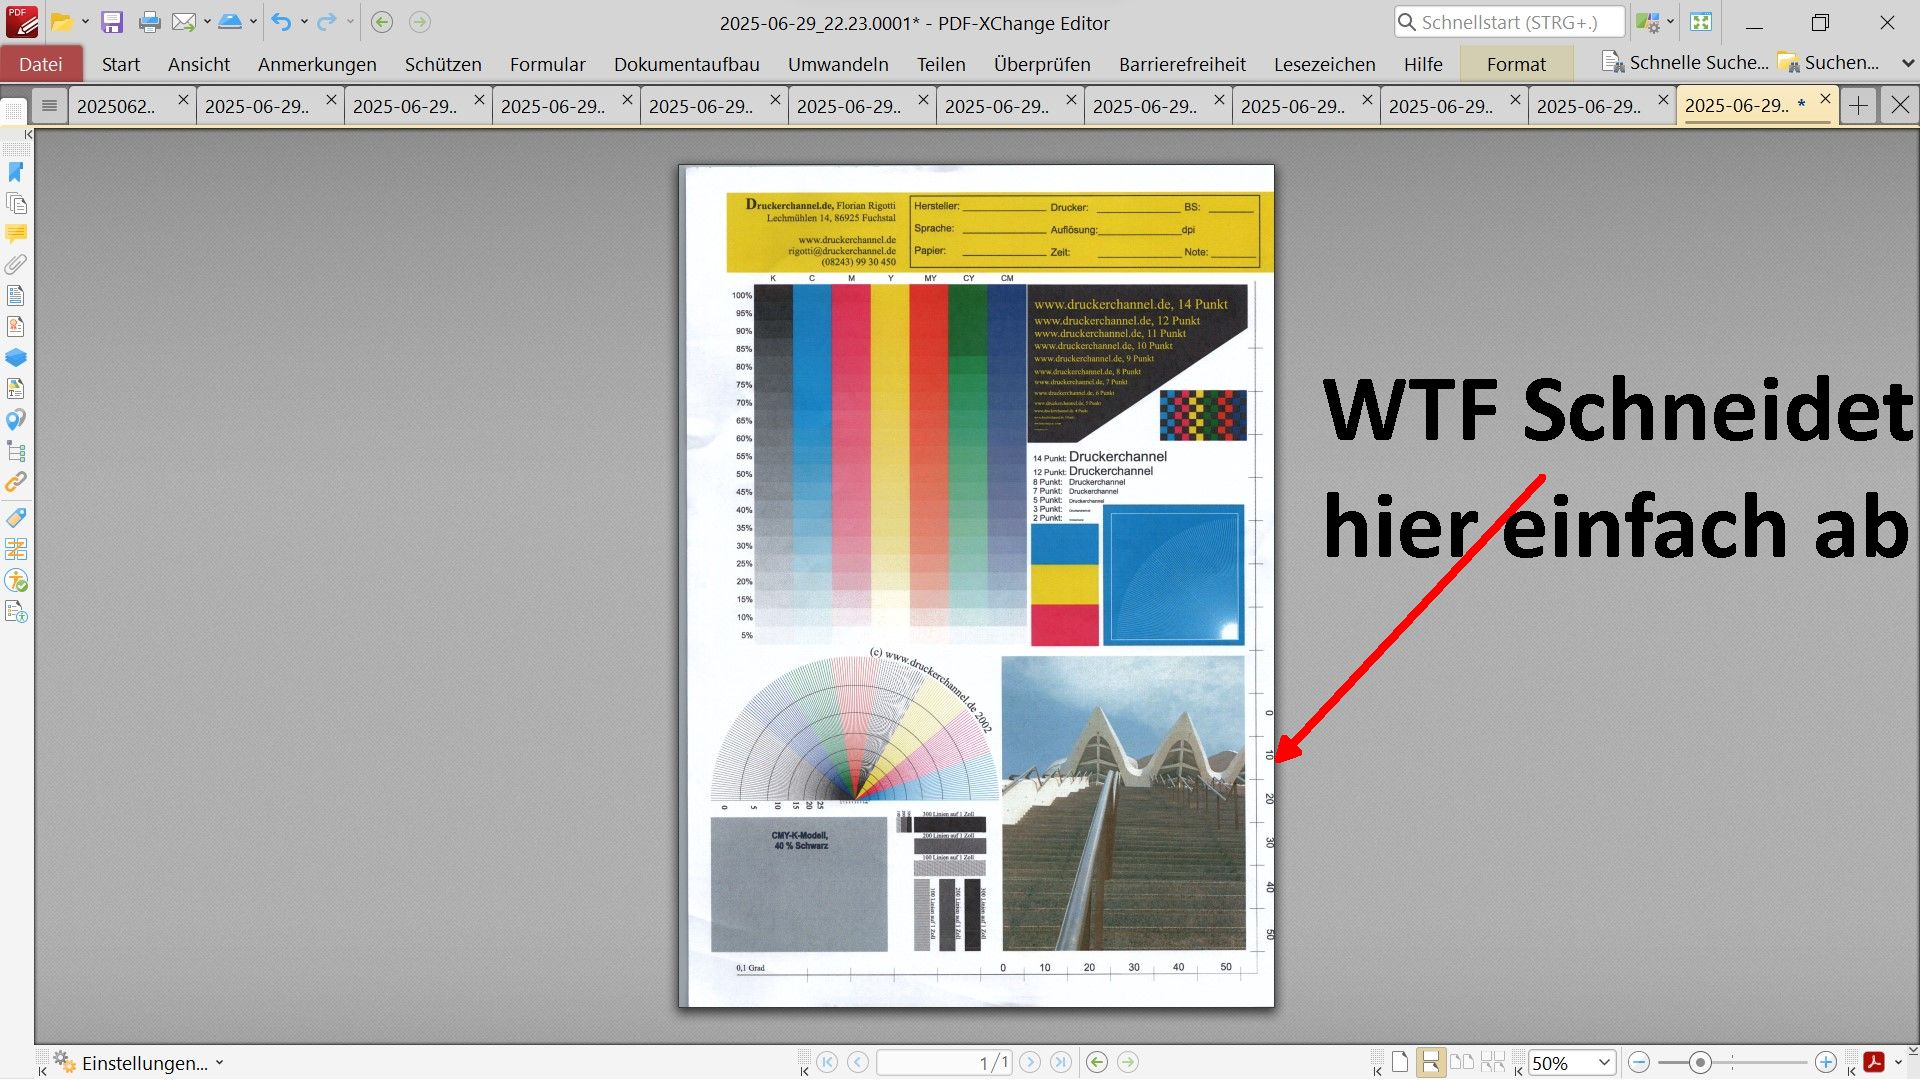Viewport: 1920px width, 1080px height.
Task: Click the Save document floppy icon
Action: click(112, 22)
